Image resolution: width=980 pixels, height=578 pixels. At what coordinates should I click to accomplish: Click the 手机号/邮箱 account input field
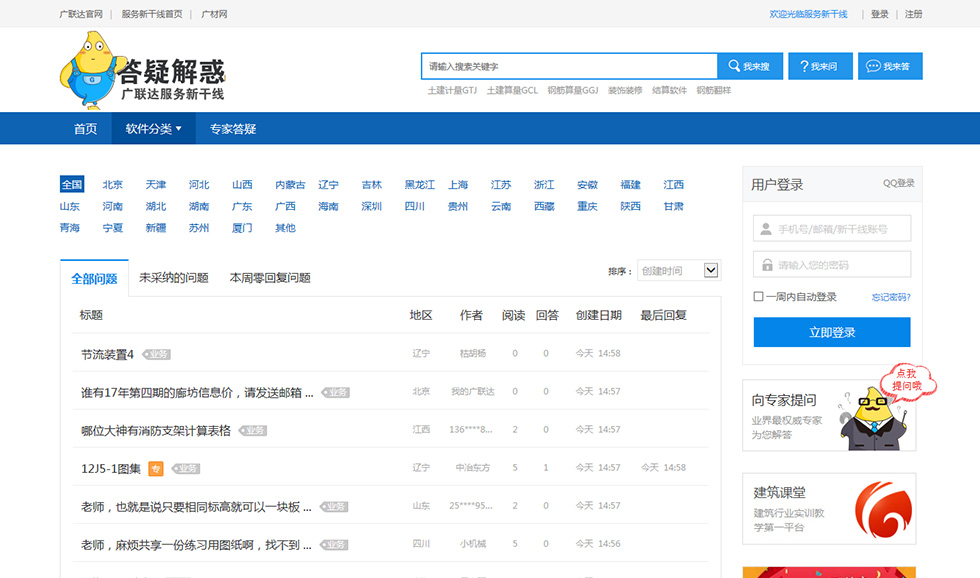(832, 229)
